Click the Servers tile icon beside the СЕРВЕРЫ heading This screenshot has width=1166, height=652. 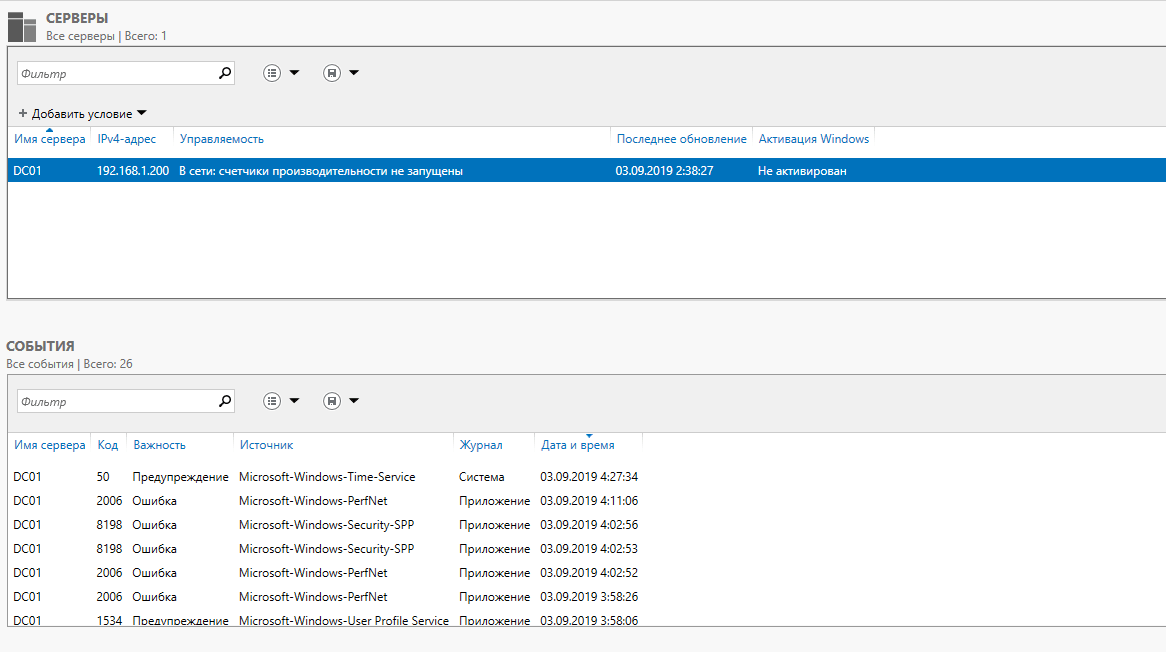point(22,26)
